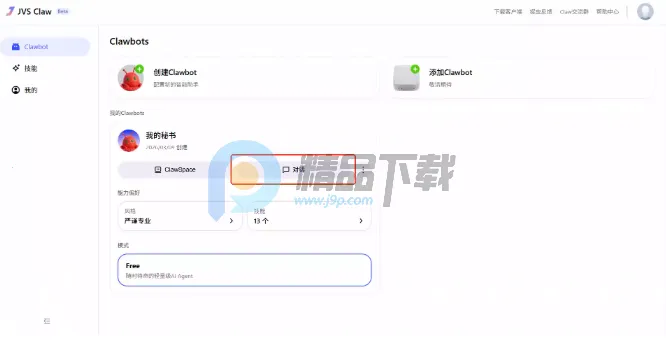Expand the 风格 严谨专业 setting
Image resolution: width=666 pixels, height=363 pixels.
click(x=180, y=216)
